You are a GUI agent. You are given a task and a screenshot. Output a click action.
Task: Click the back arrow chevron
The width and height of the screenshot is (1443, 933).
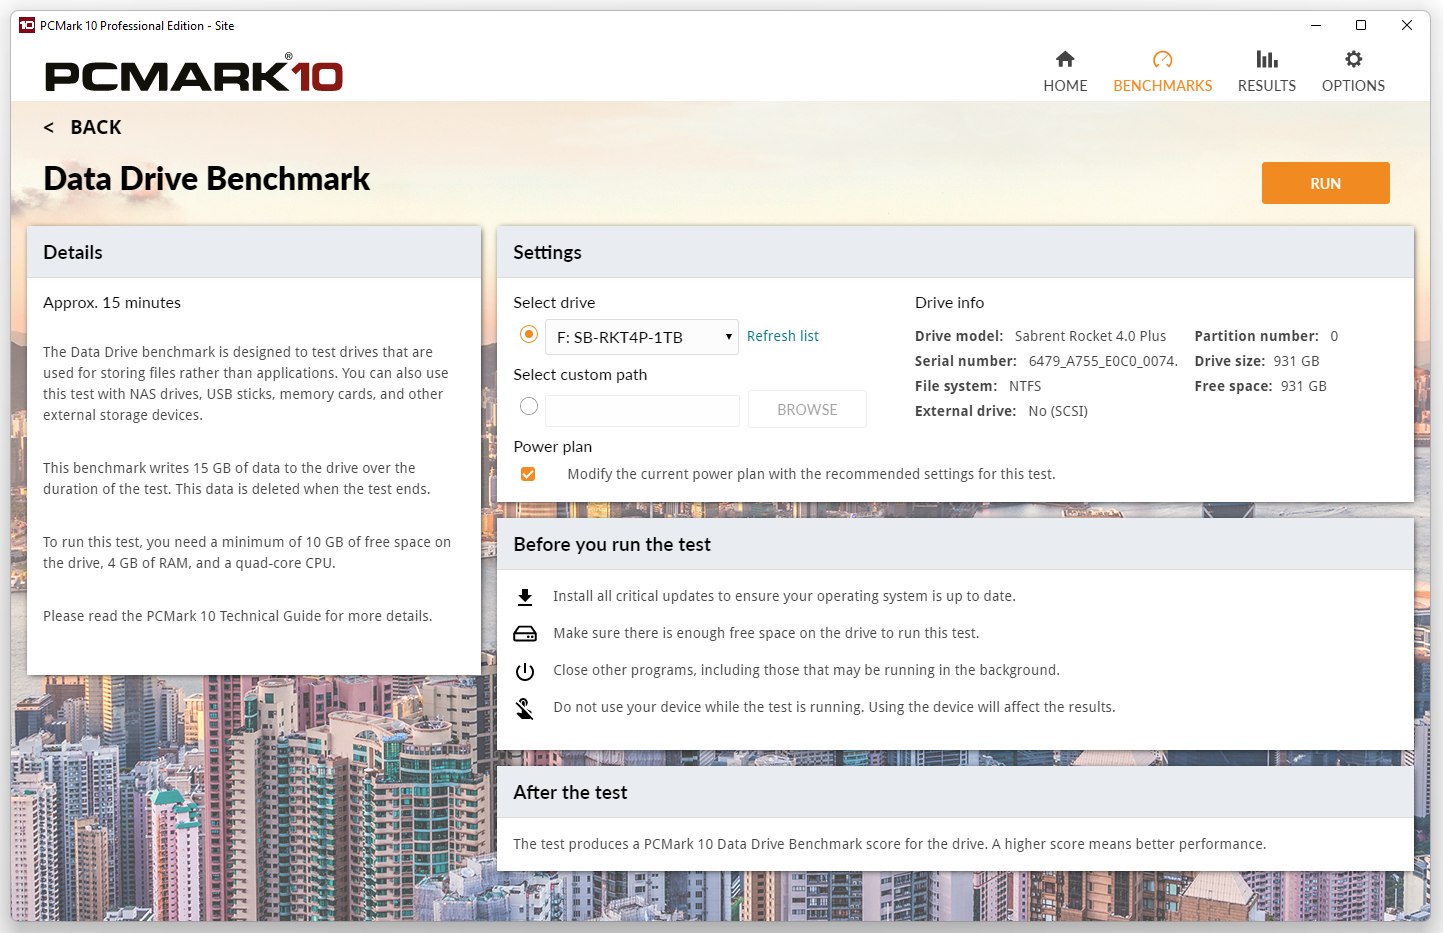49,127
